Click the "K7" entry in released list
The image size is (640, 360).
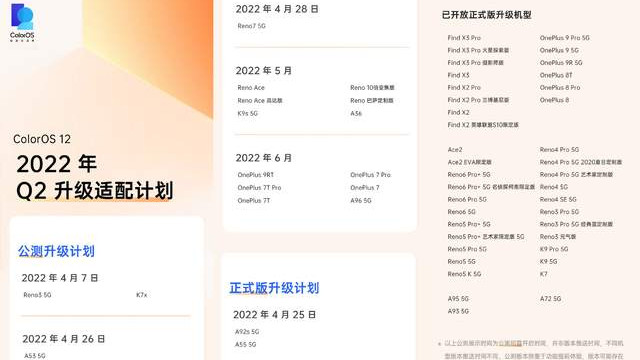click(x=544, y=274)
